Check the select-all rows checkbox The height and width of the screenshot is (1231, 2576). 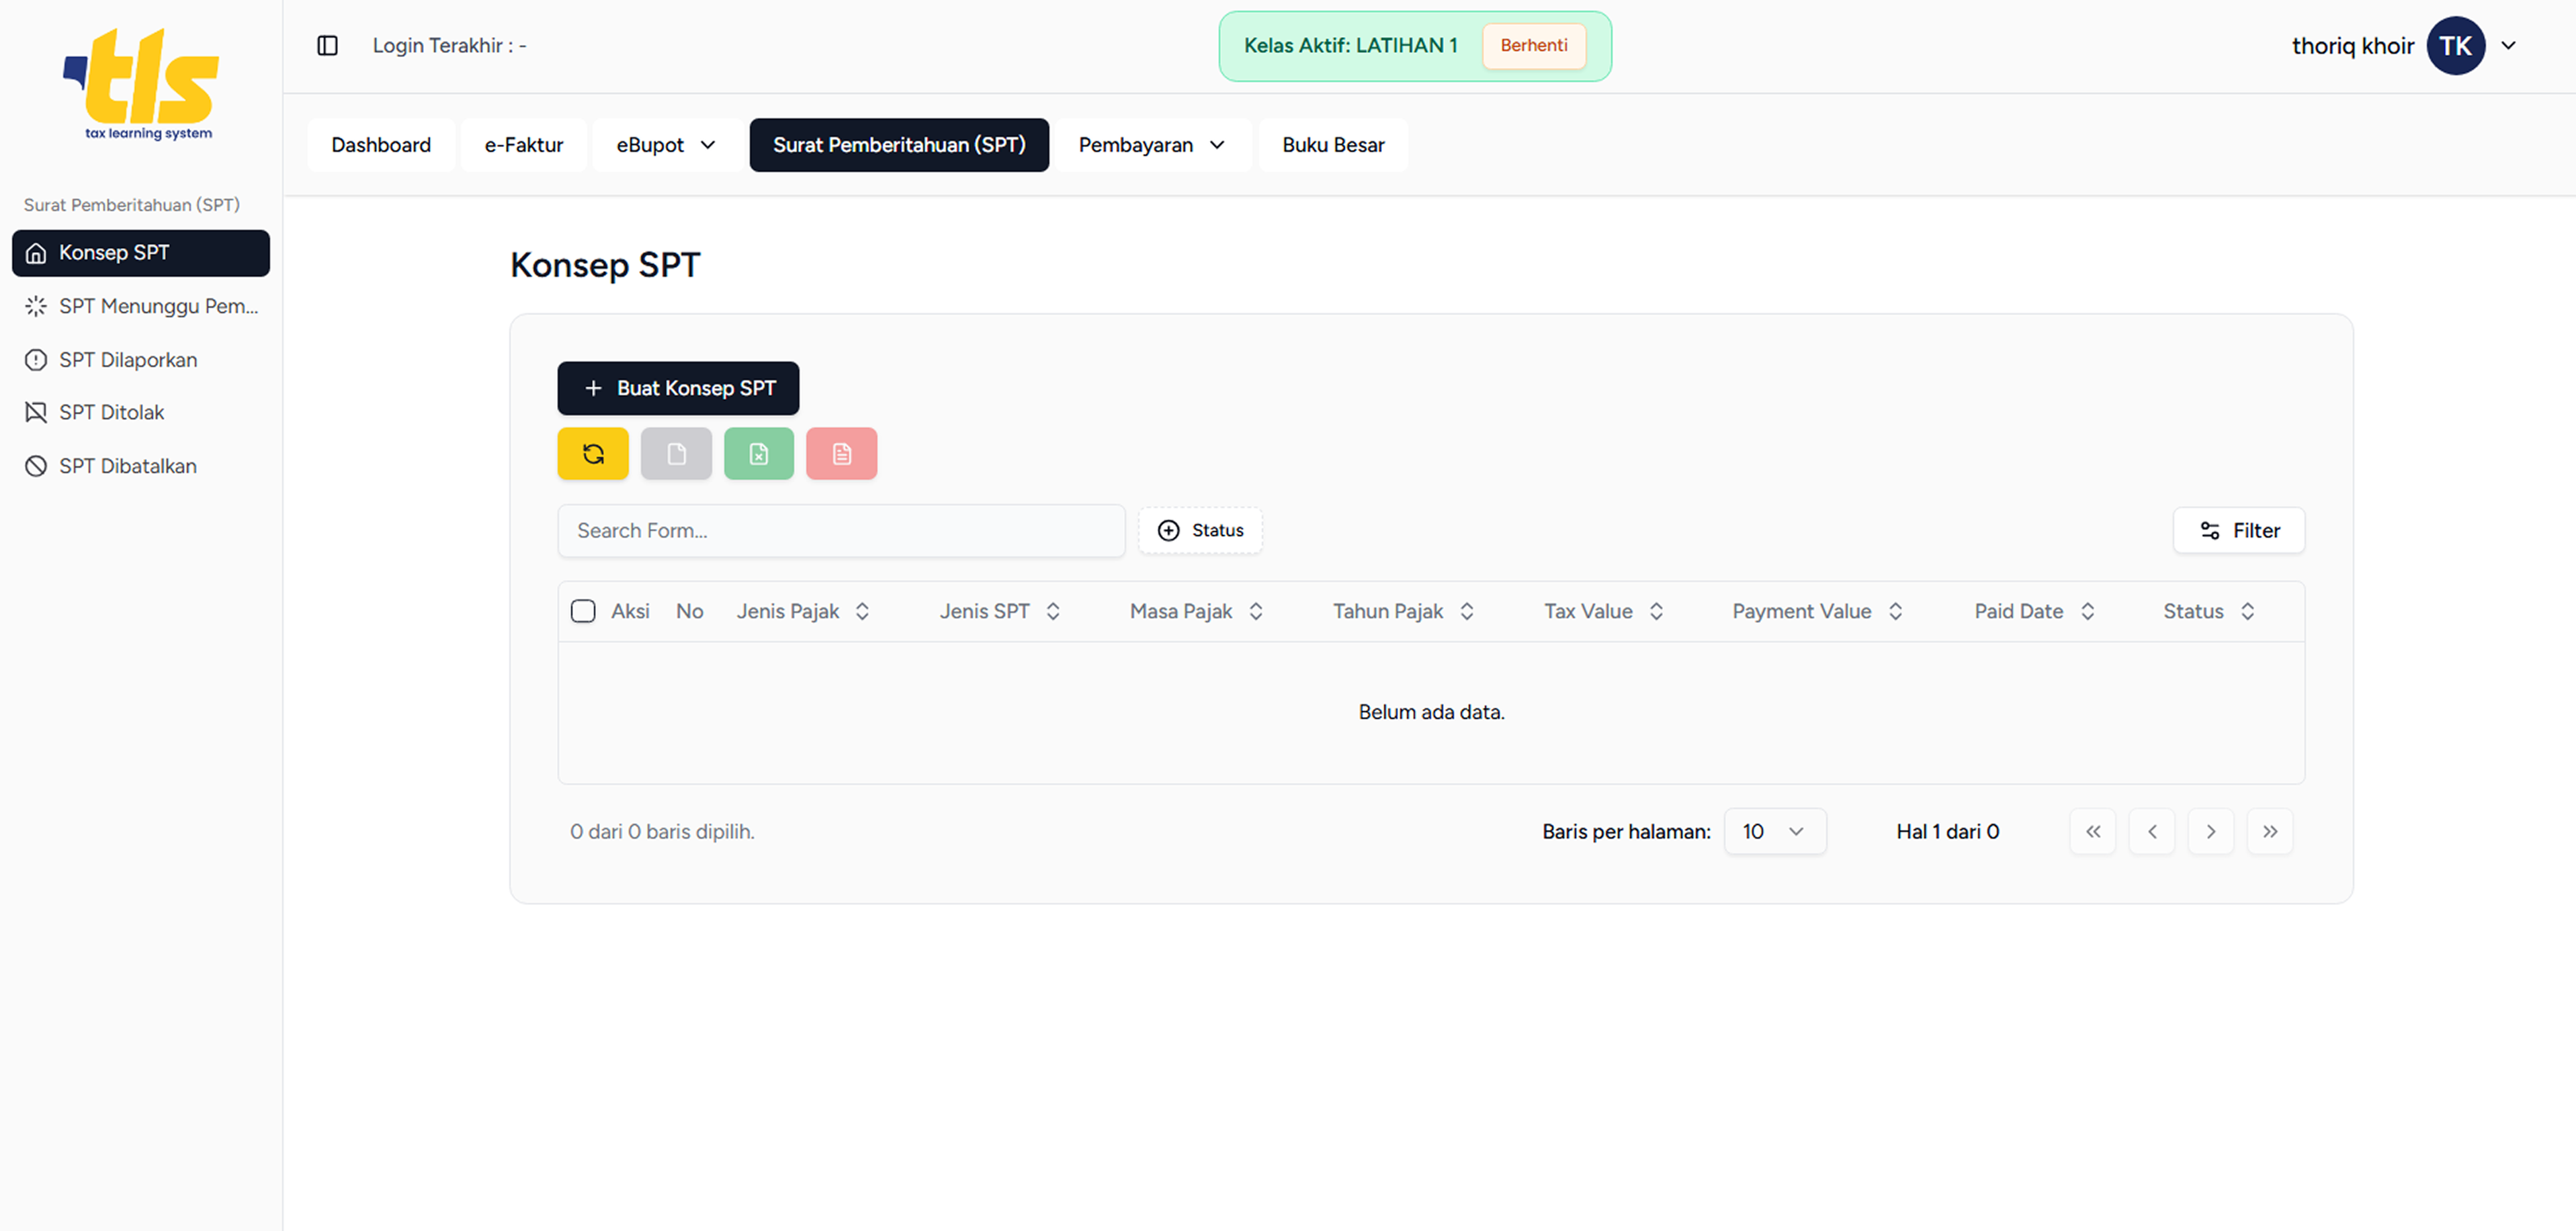pyautogui.click(x=583, y=611)
